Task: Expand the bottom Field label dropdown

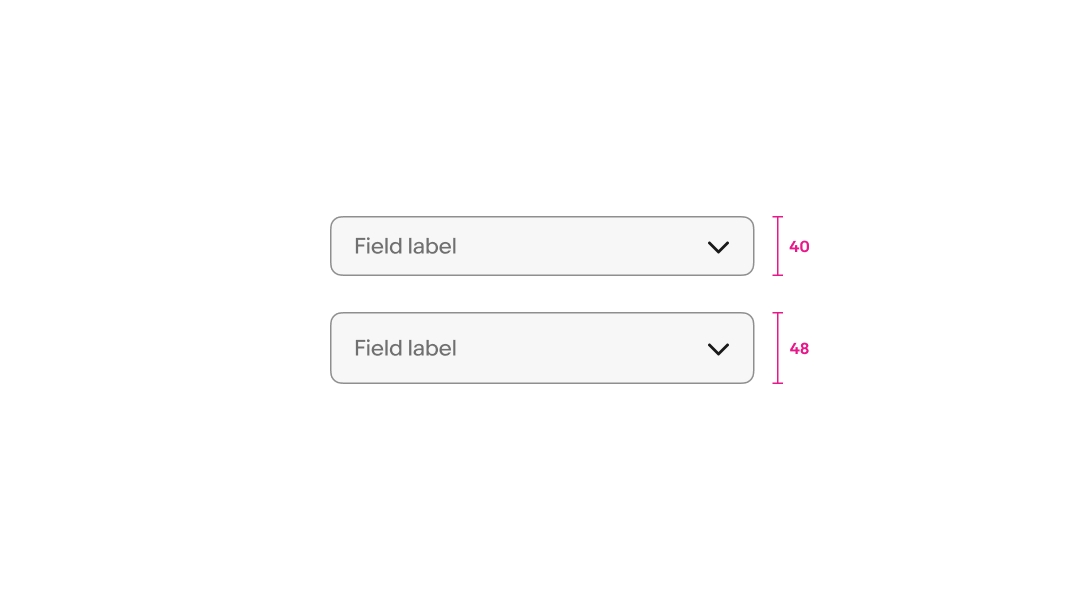Action: click(x=542, y=348)
